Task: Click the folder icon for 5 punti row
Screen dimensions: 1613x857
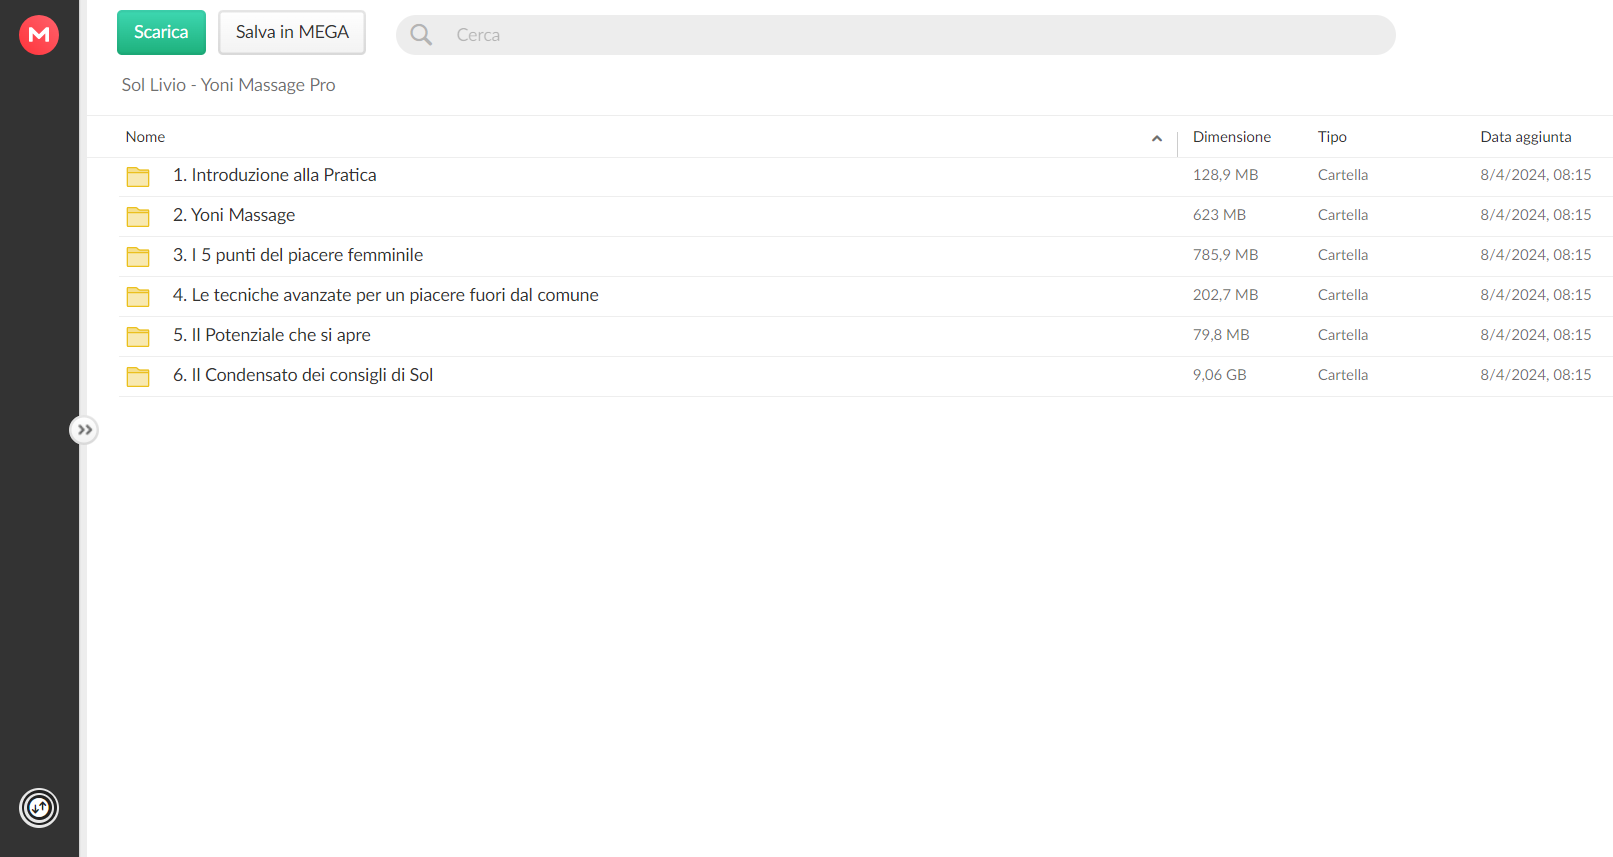Action: (x=138, y=257)
